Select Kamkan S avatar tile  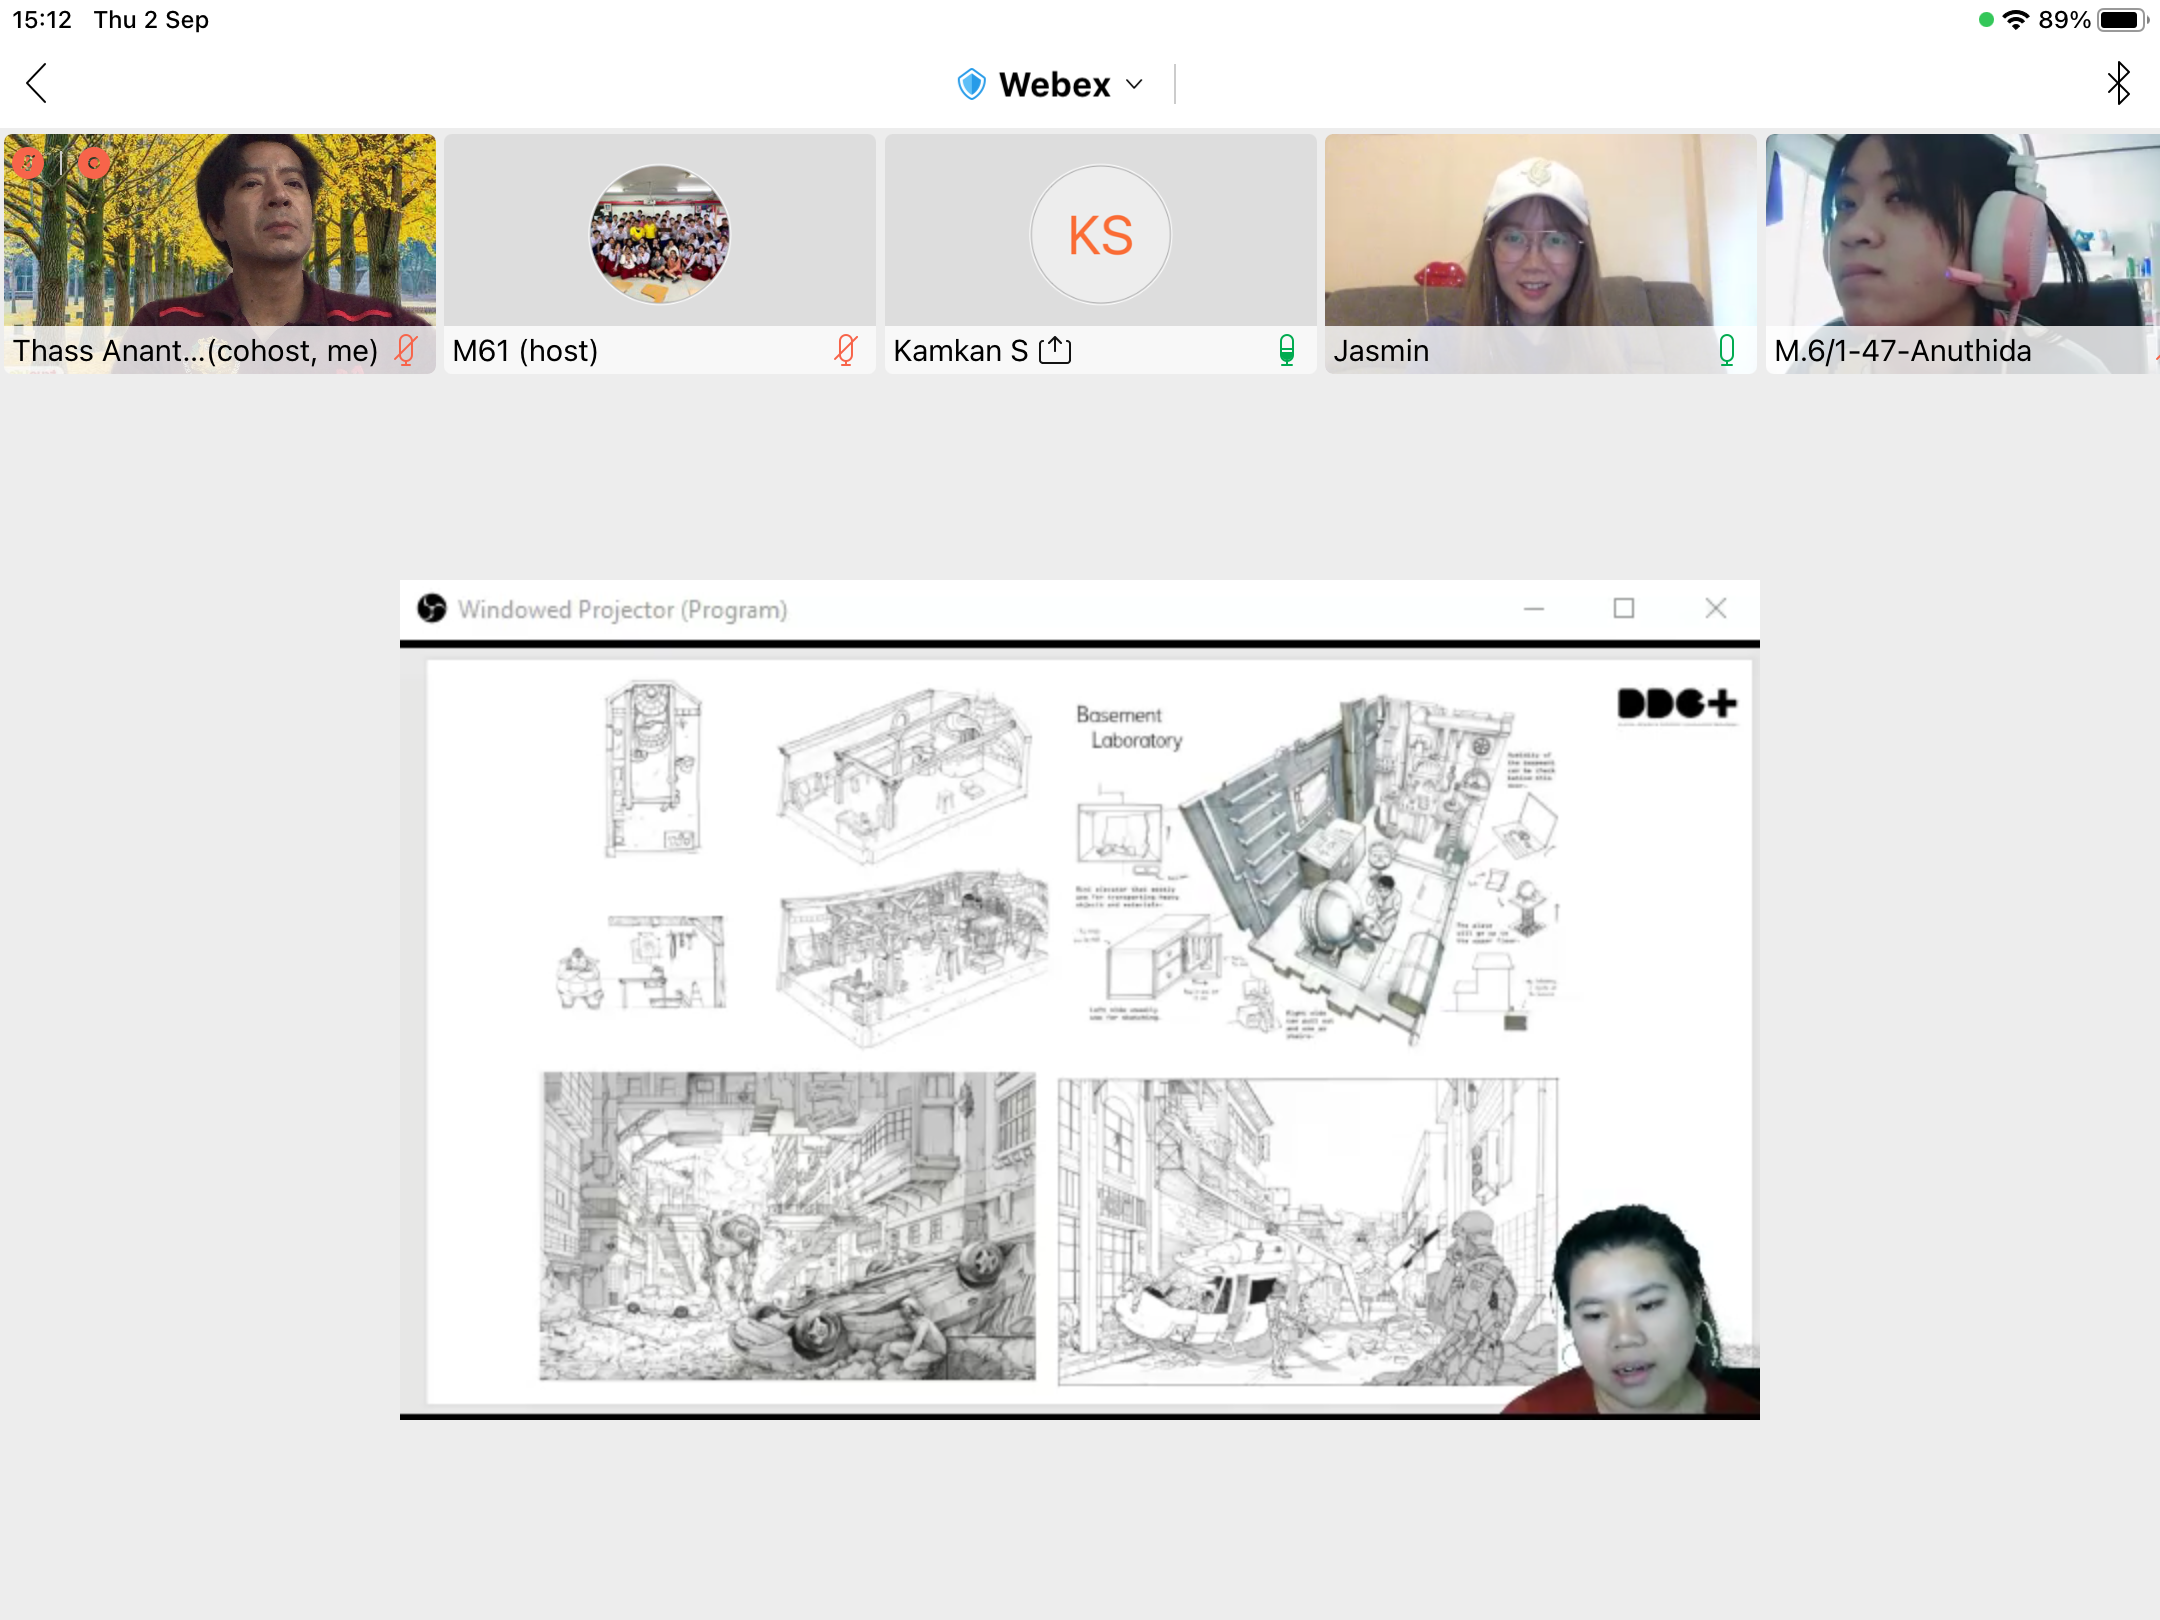(x=1100, y=253)
